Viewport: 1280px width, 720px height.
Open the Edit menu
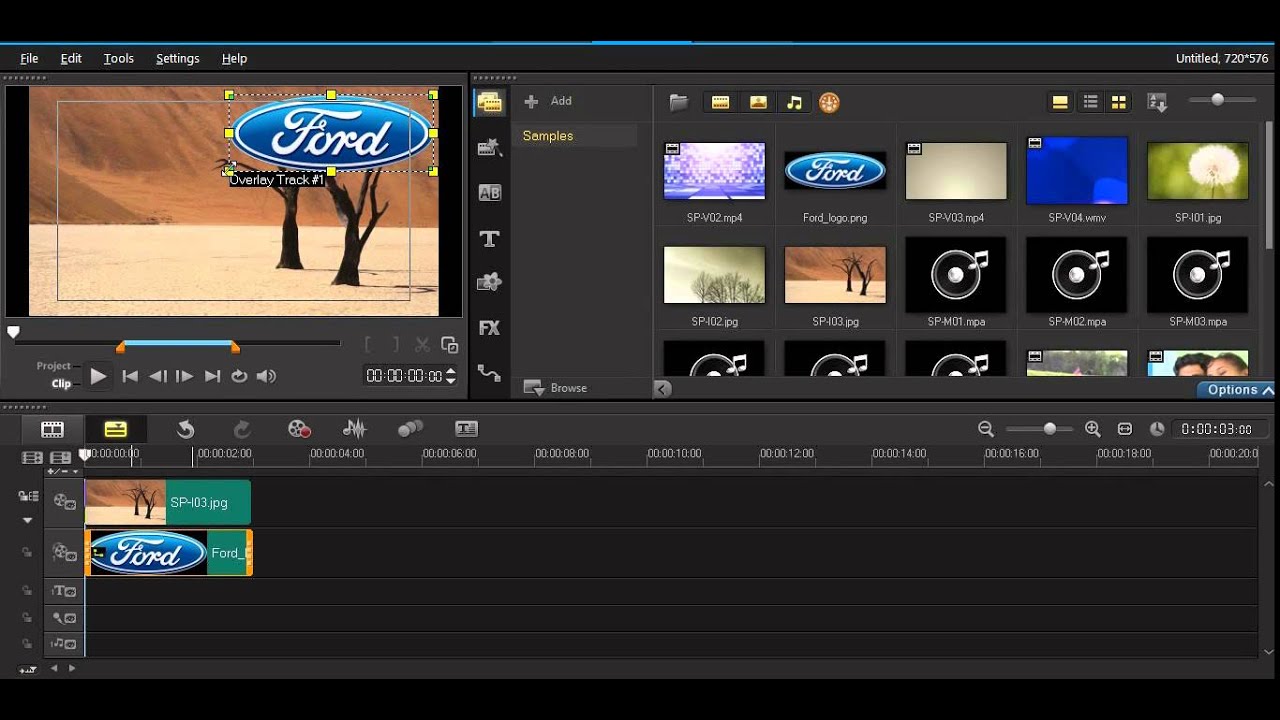coord(71,58)
